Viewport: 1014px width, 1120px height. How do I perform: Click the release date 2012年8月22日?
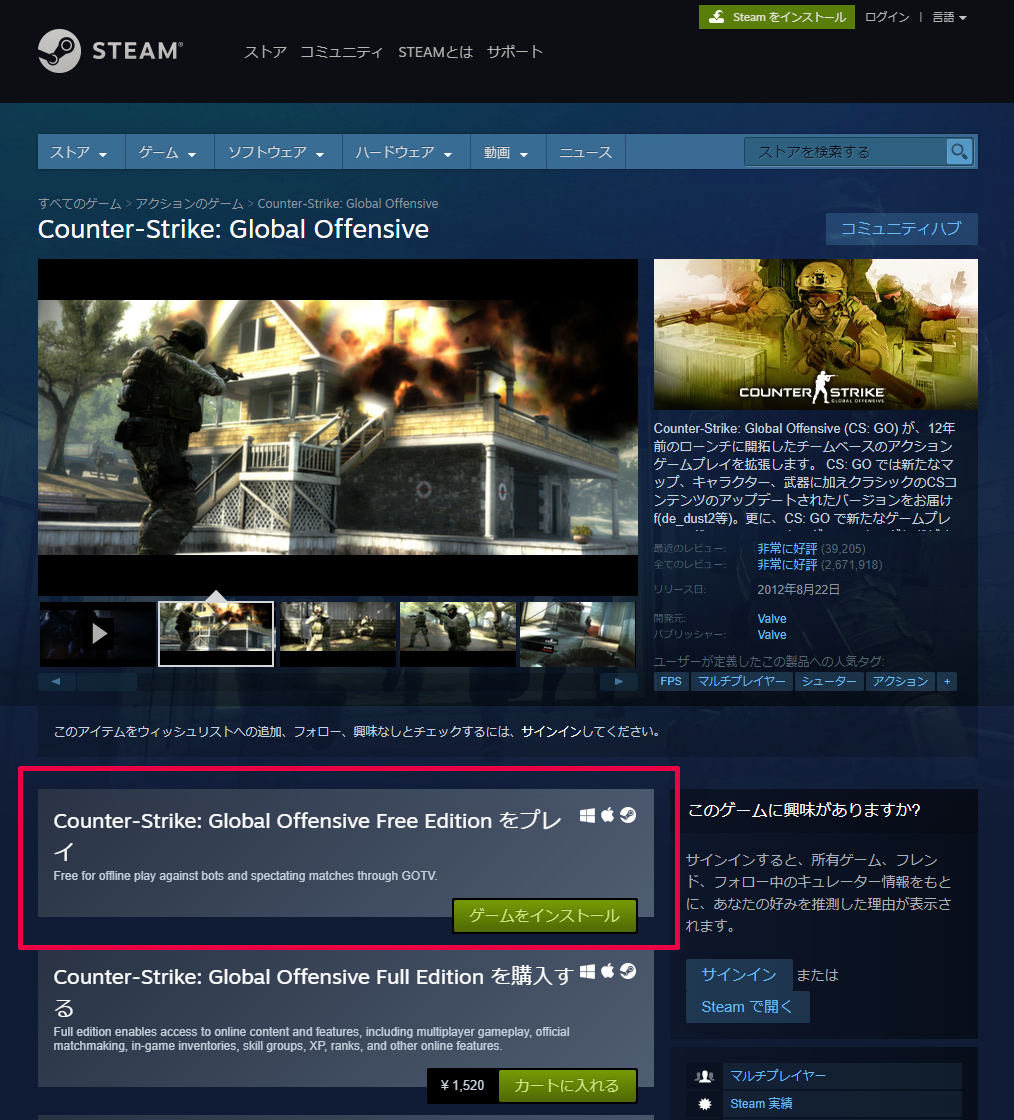click(798, 589)
